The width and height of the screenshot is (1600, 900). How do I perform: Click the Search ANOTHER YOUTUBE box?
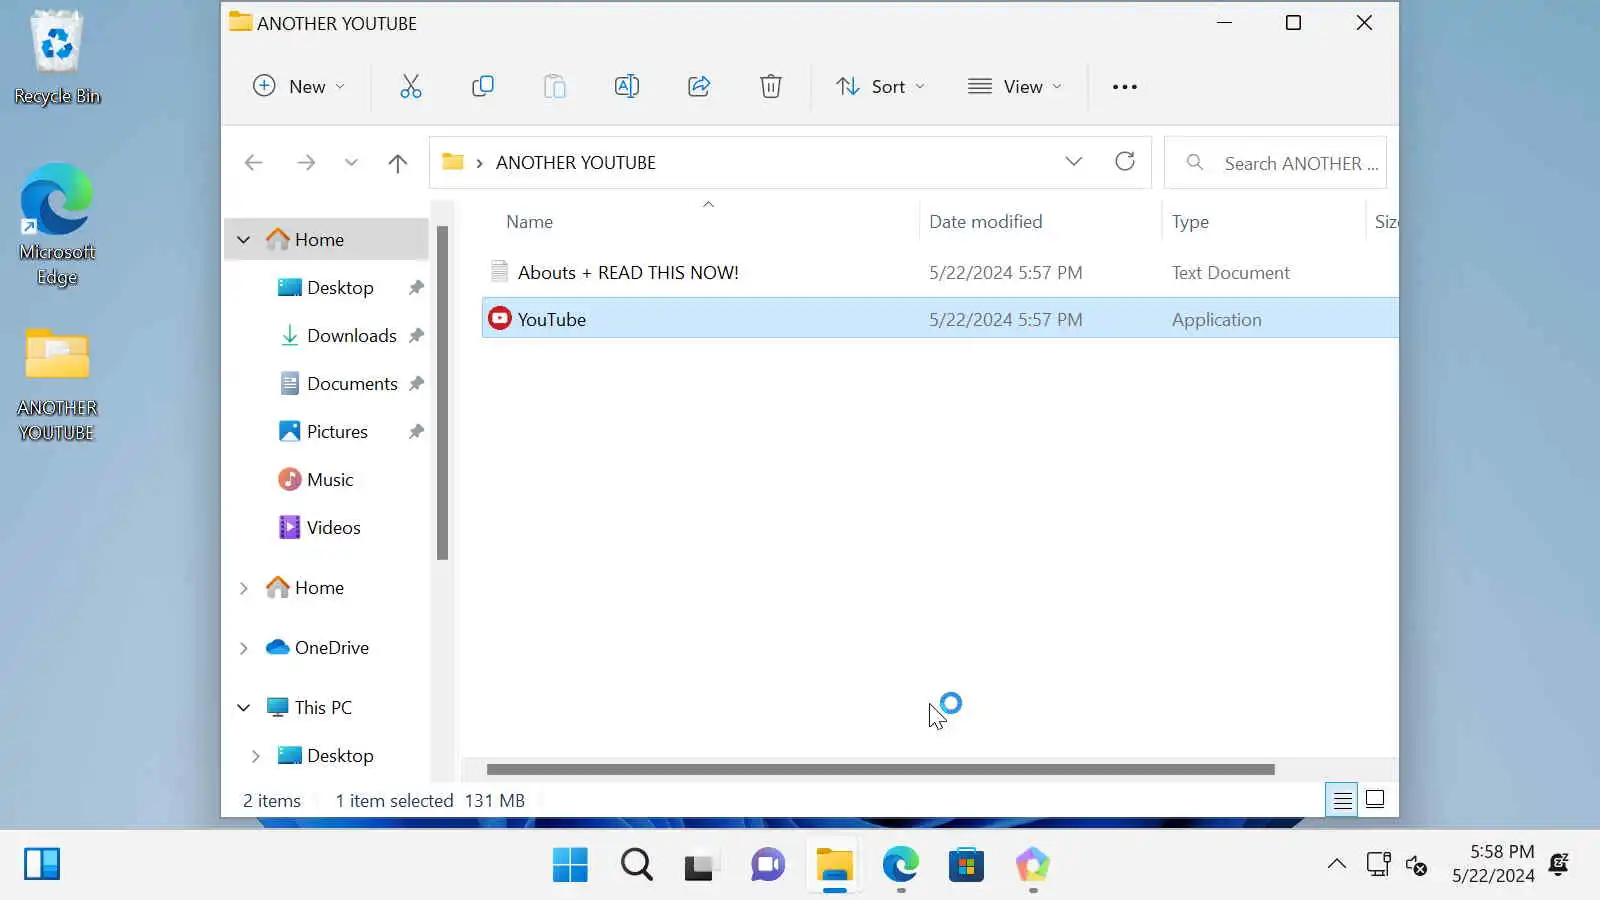tap(1276, 163)
